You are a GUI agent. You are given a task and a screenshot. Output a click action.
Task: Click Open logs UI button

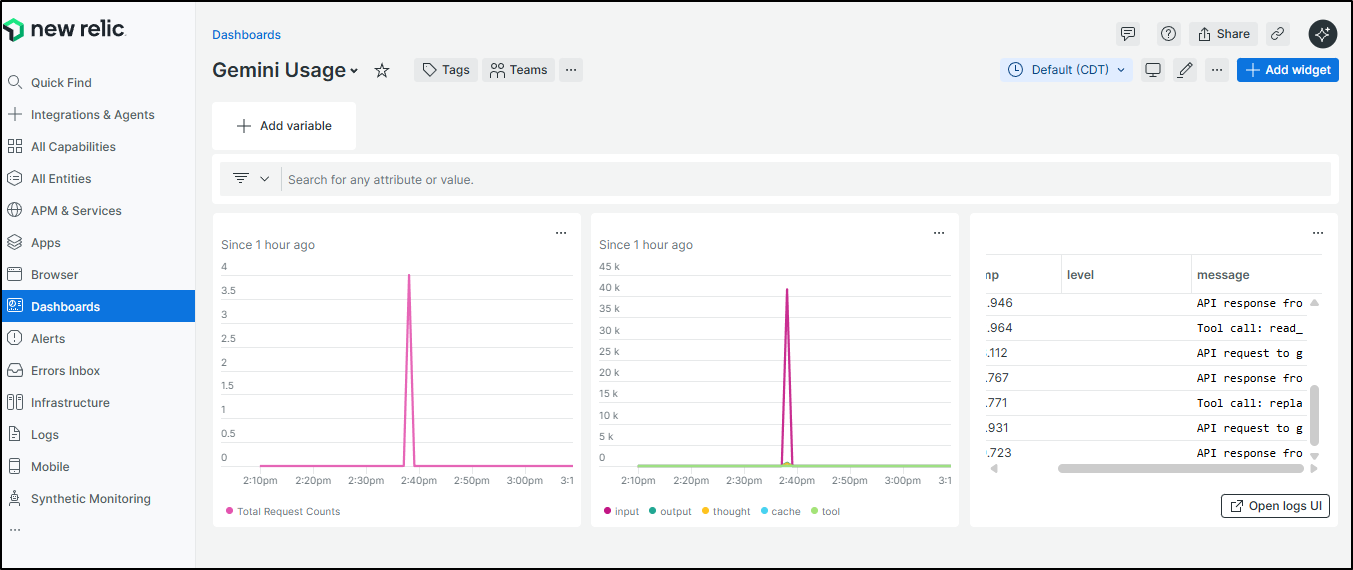click(1275, 506)
